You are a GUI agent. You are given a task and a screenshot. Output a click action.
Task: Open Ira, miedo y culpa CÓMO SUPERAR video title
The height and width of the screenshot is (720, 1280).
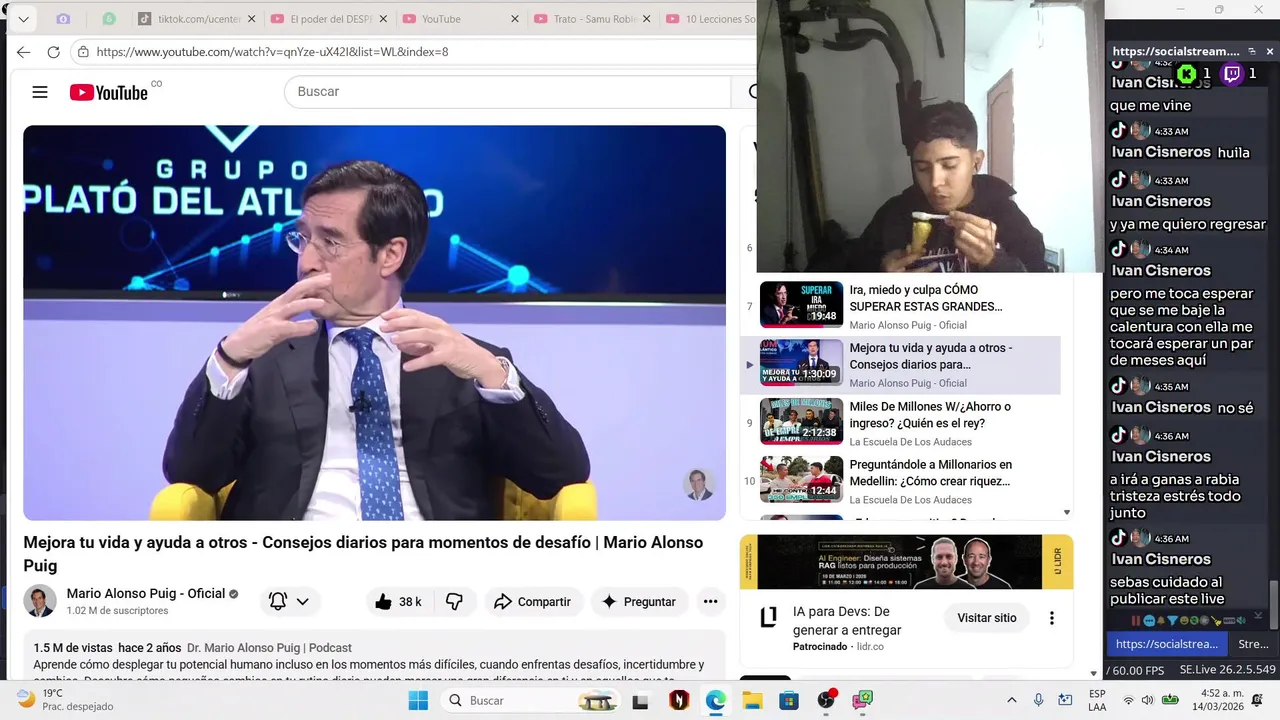(926, 298)
